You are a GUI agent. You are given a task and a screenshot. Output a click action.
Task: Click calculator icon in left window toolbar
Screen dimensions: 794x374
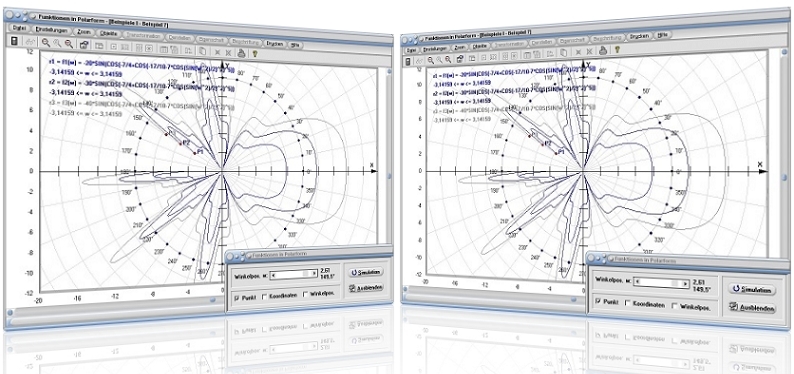point(14,41)
